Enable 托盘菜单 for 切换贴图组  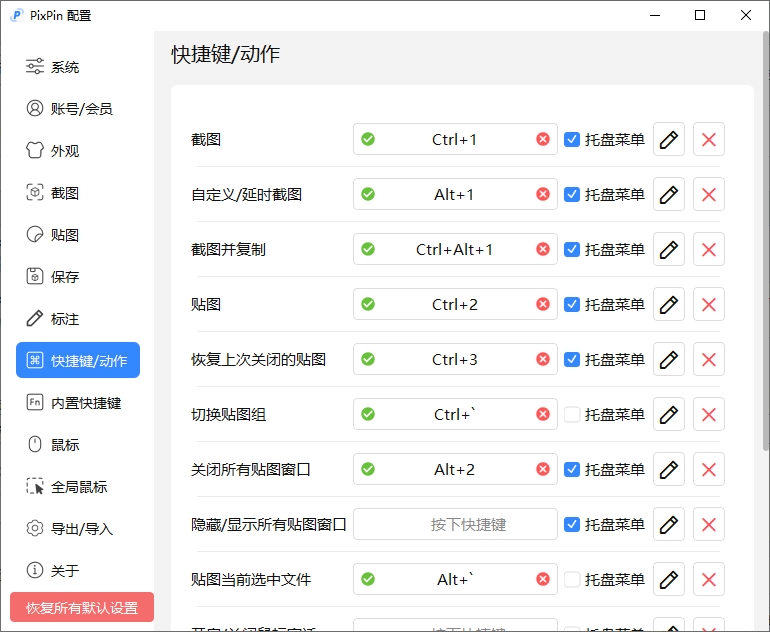(x=572, y=414)
